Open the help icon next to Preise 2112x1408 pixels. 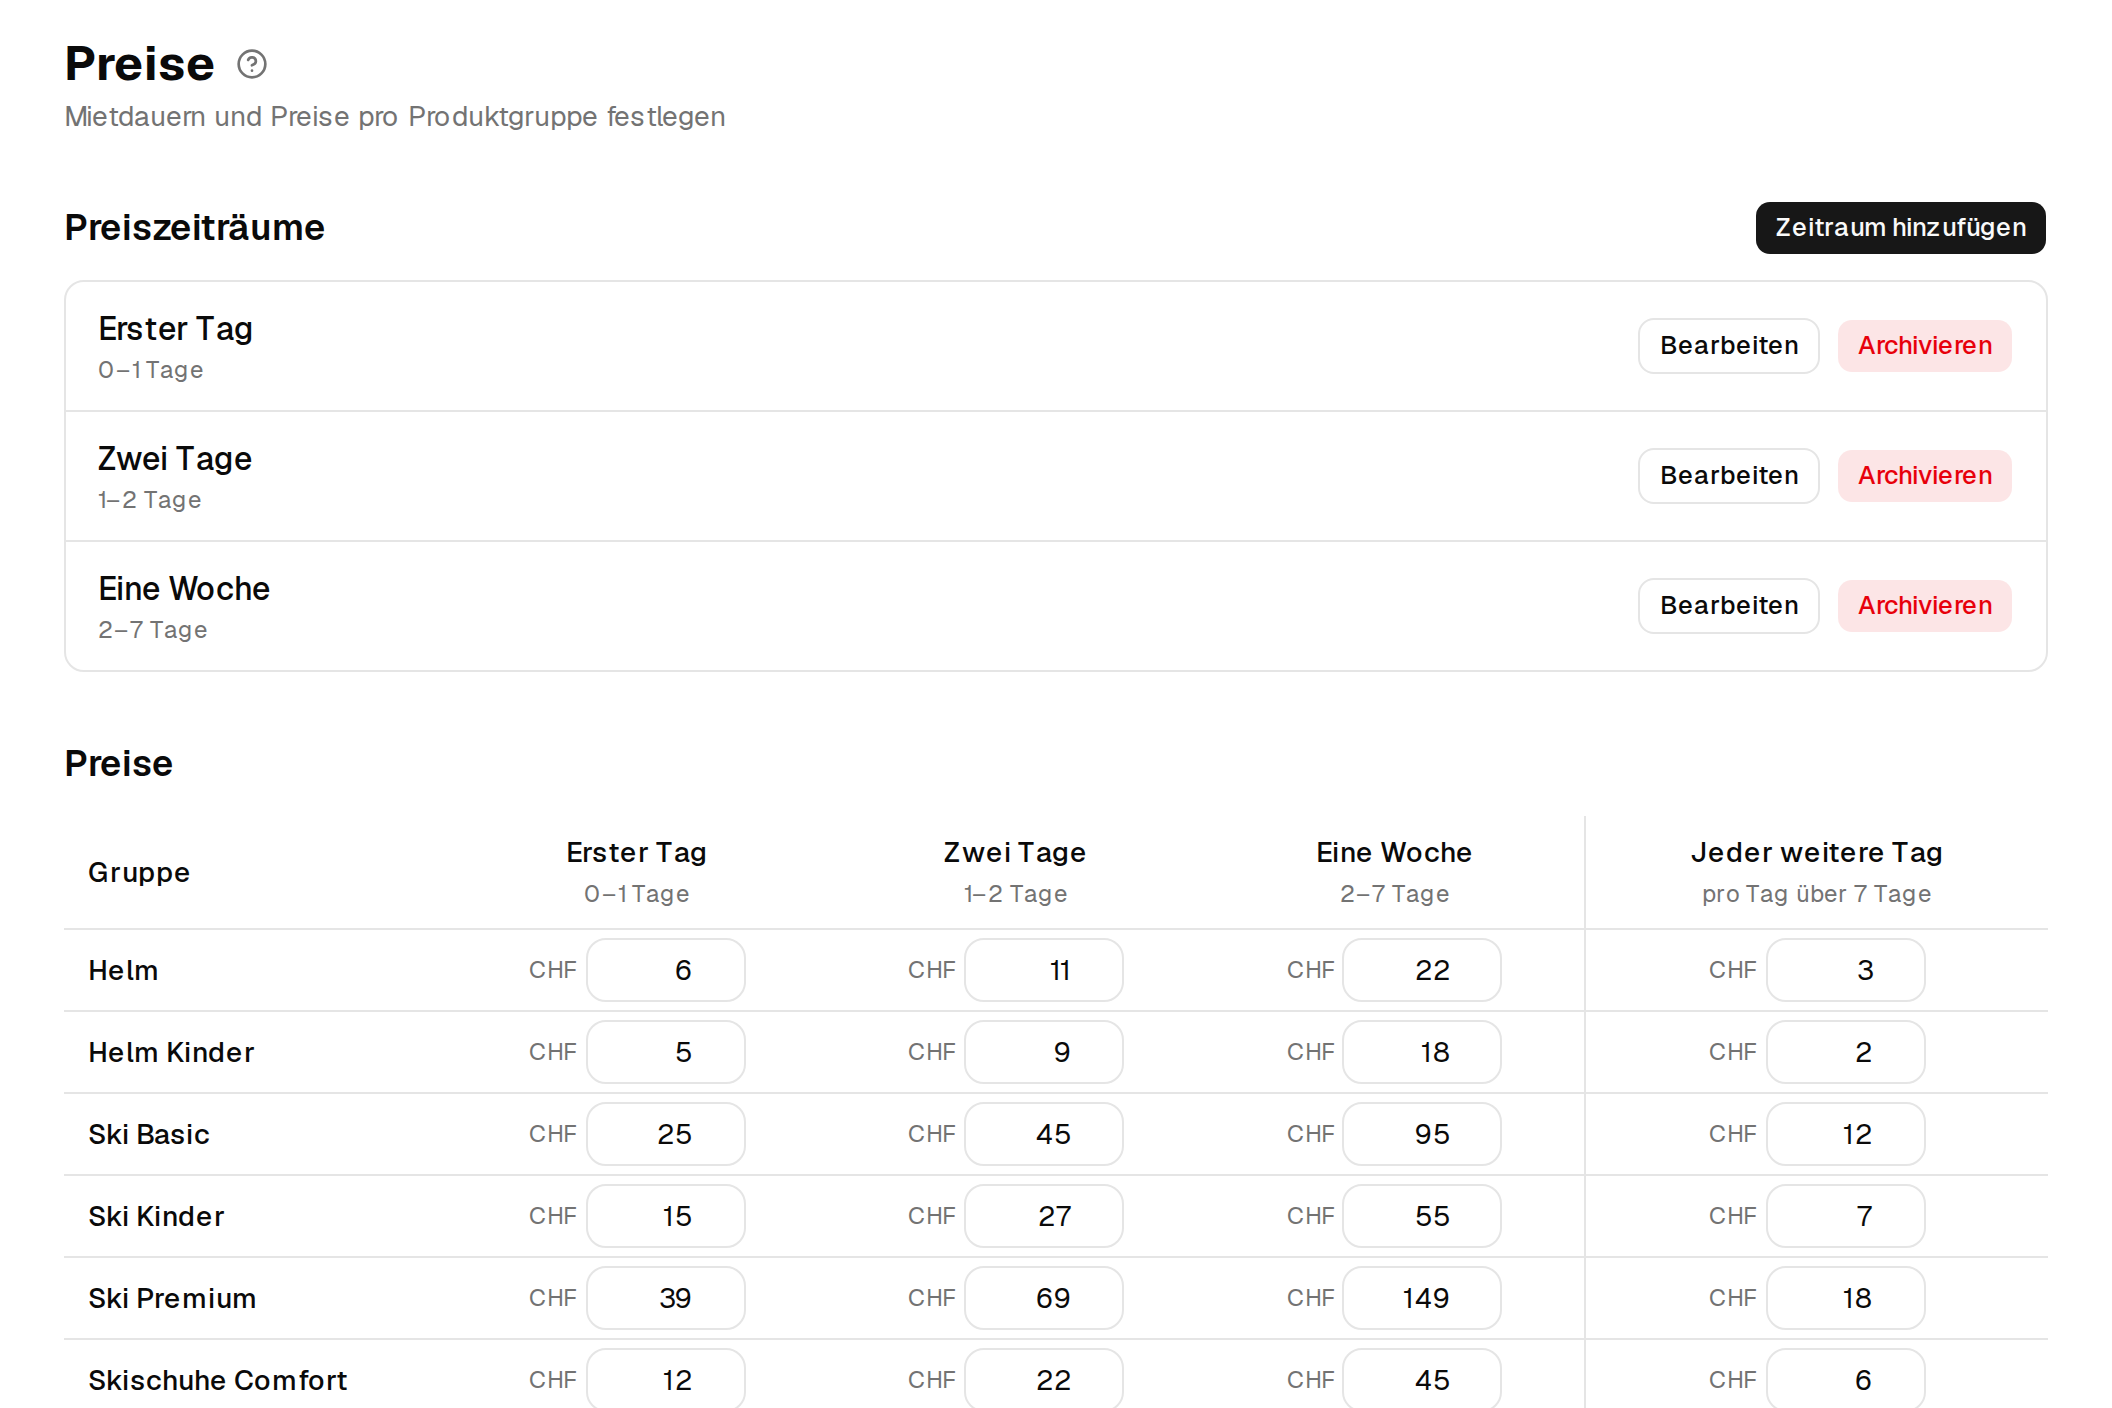click(x=252, y=65)
